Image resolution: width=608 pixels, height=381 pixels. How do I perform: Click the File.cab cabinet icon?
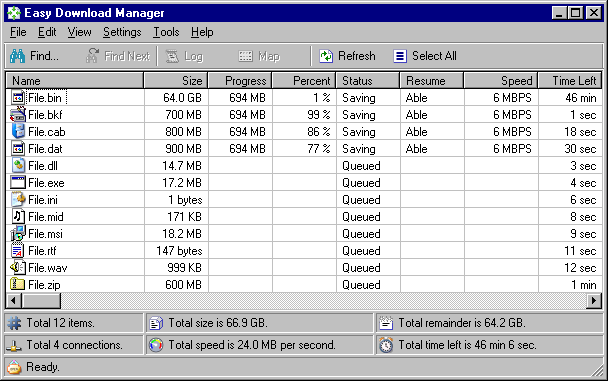18,131
